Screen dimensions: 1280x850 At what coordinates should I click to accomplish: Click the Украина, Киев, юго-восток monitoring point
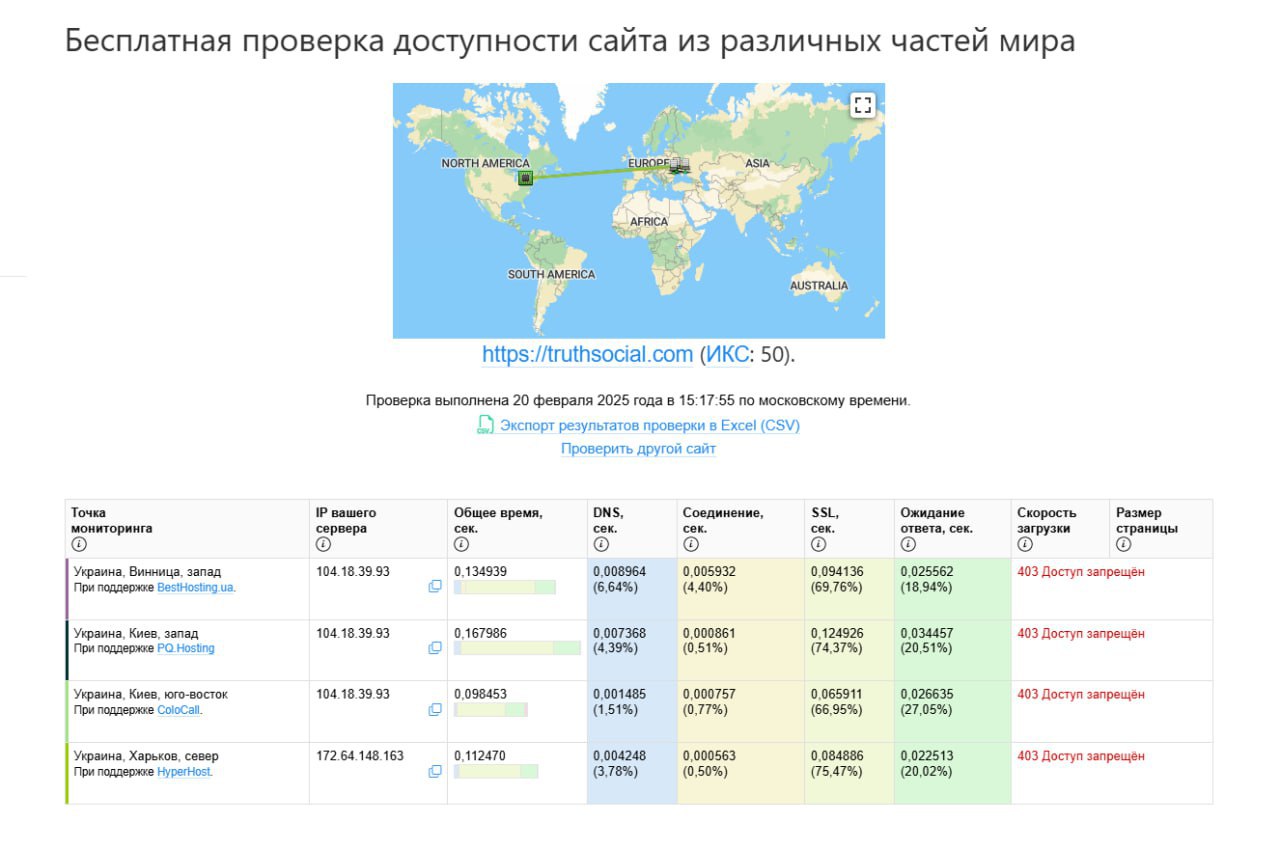(151, 694)
